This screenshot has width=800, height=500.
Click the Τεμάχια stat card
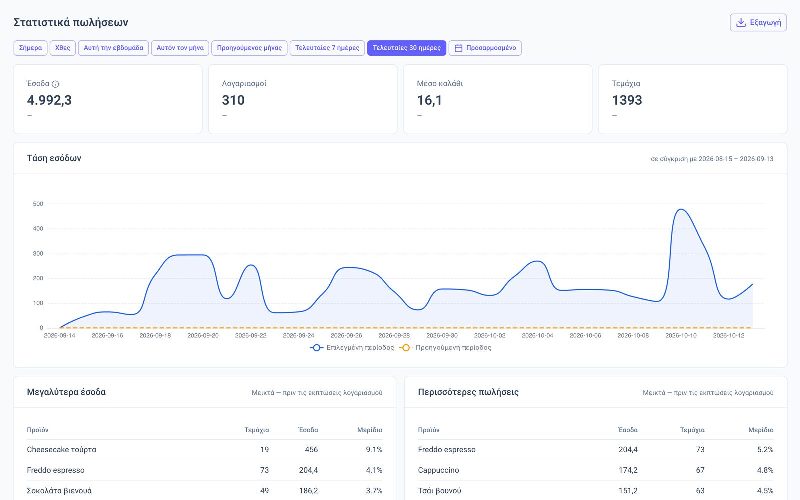point(693,99)
